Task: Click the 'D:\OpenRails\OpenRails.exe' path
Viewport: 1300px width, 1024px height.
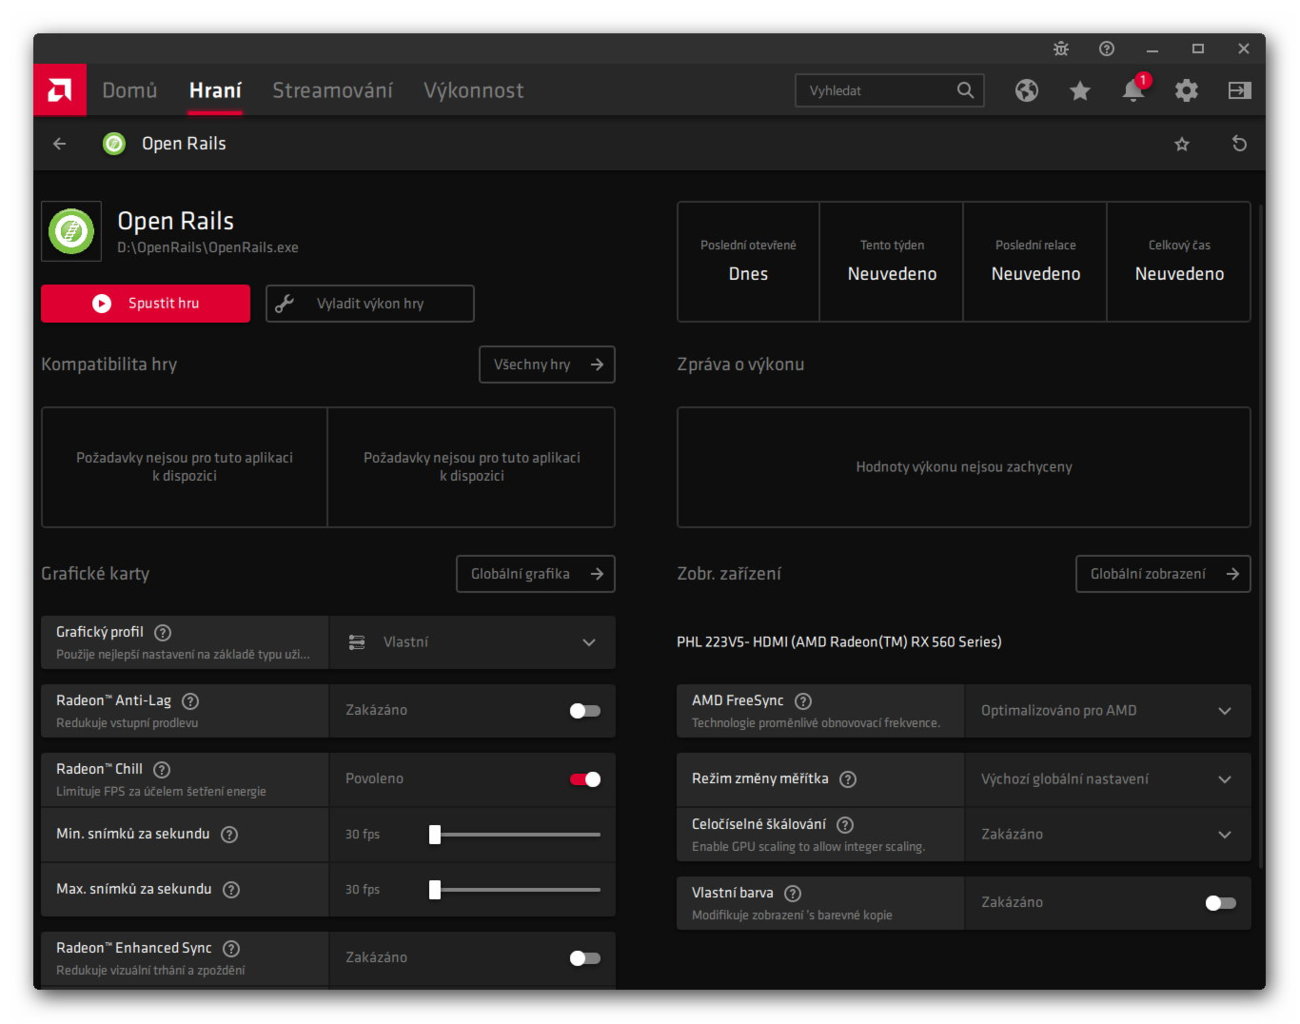Action: [208, 248]
